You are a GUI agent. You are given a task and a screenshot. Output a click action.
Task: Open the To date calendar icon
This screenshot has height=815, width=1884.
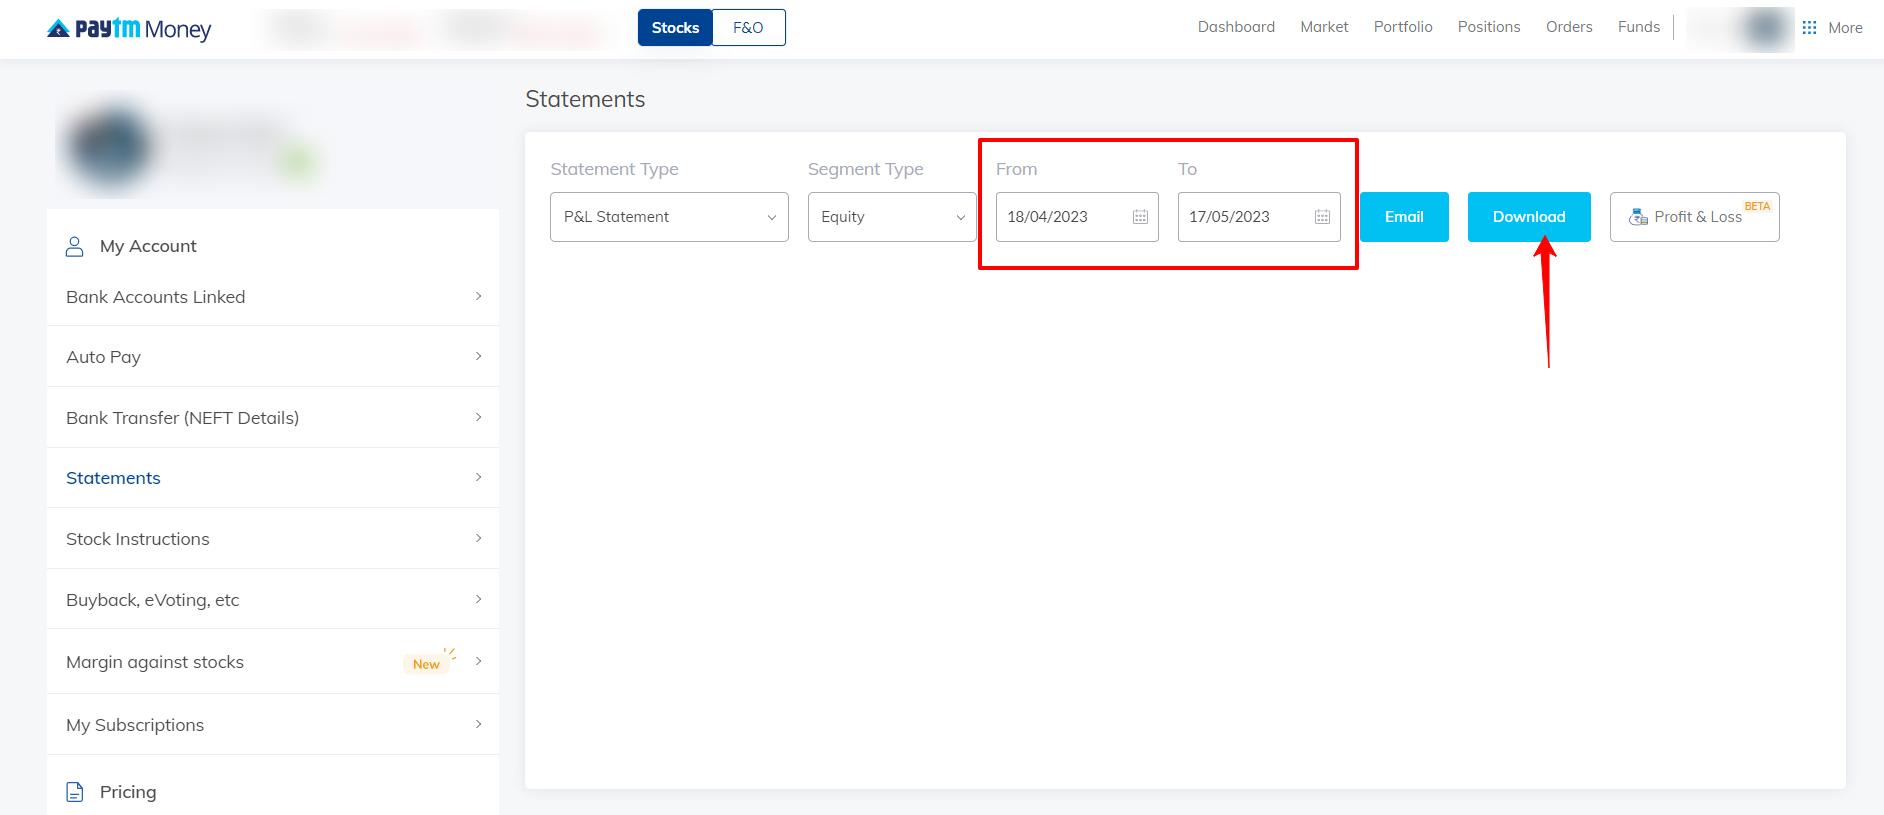[x=1322, y=217]
